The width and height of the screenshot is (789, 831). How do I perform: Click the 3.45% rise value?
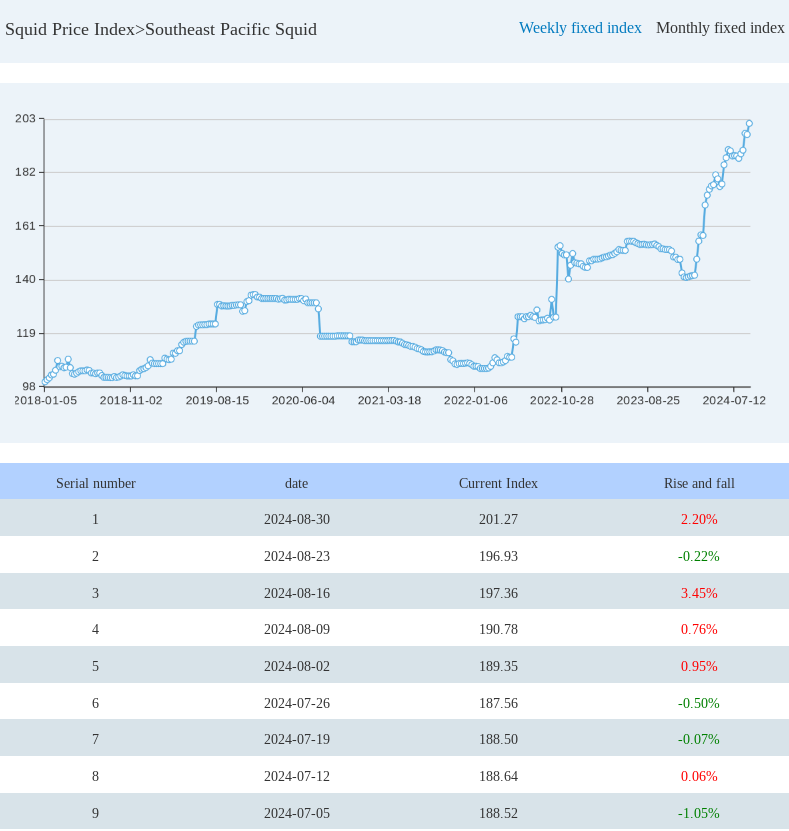[699, 593]
